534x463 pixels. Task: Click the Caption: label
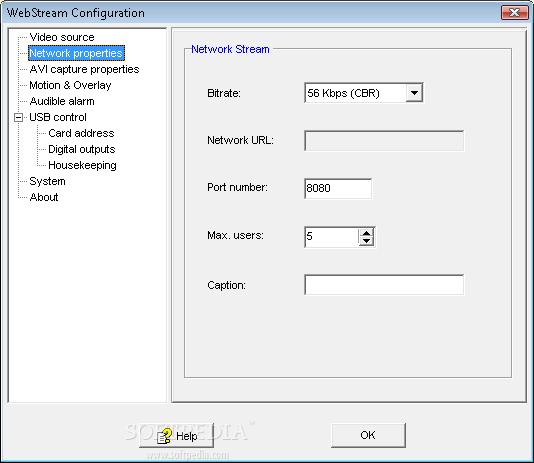point(226,285)
